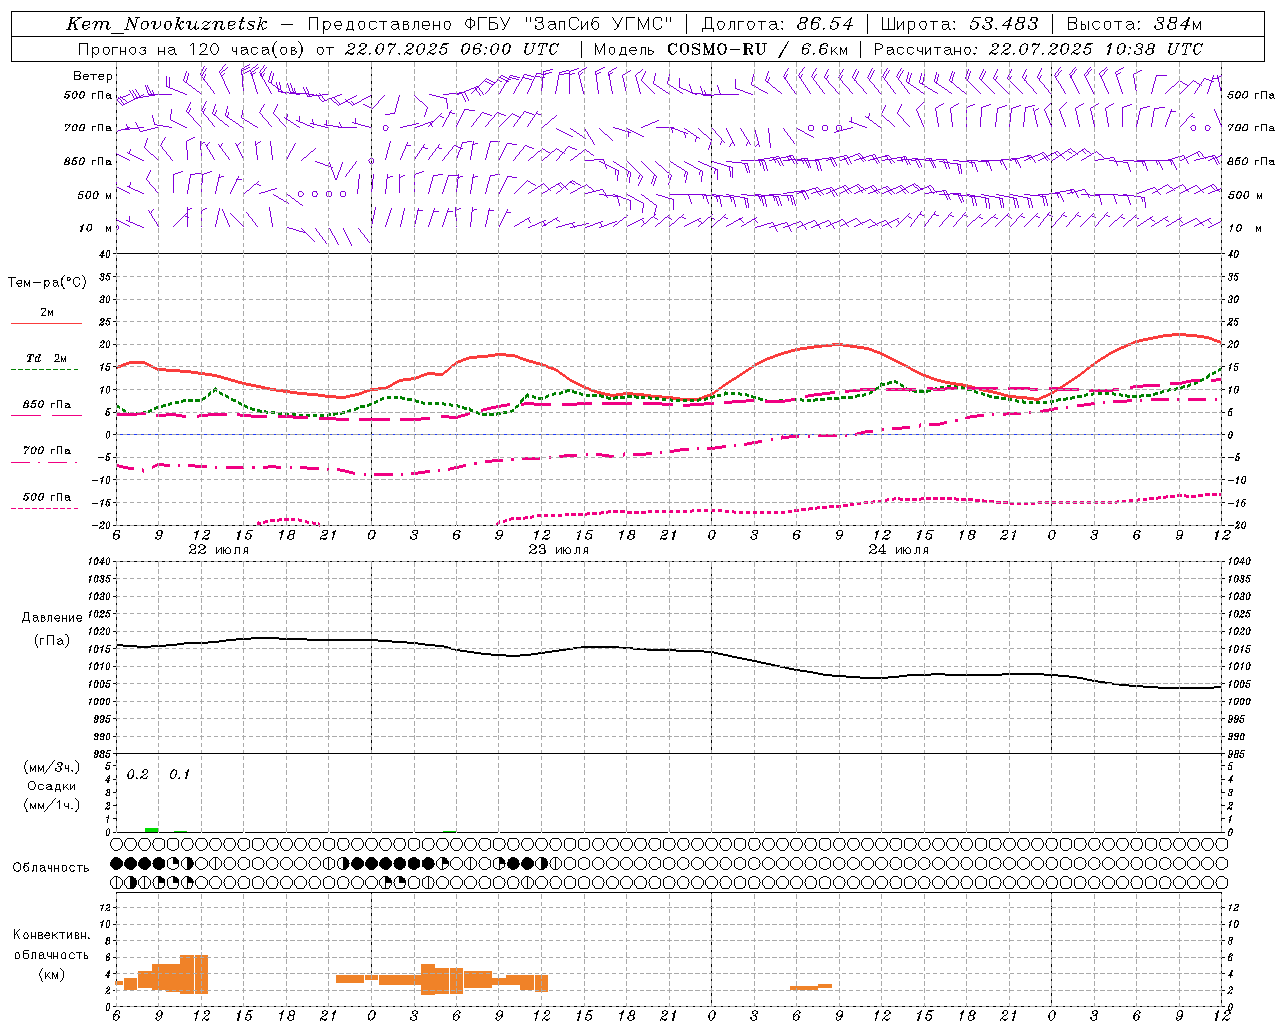Screen dimensions: 1280x1024
Task: Click the 'Kem_Novokuznetsk' station title
Action: (x=167, y=24)
